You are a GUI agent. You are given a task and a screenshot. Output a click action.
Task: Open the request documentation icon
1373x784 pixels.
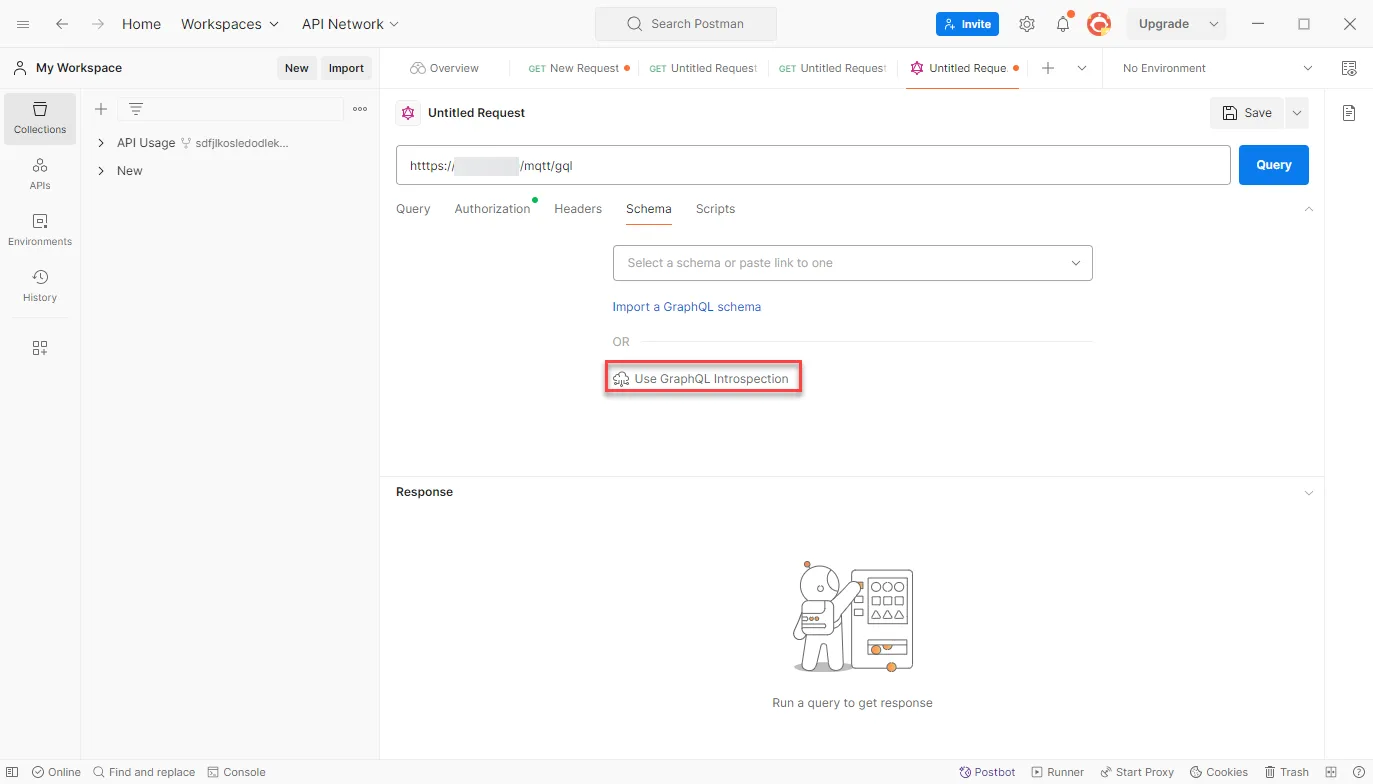tap(1349, 113)
